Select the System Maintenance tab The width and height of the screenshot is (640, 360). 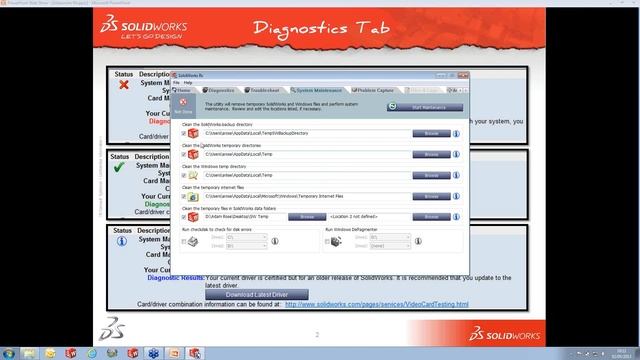click(x=316, y=90)
